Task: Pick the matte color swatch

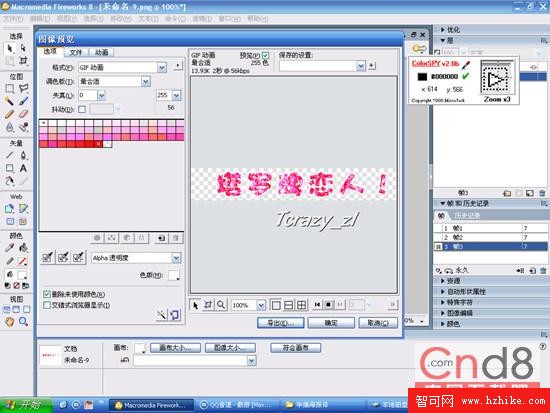Action: point(174,275)
